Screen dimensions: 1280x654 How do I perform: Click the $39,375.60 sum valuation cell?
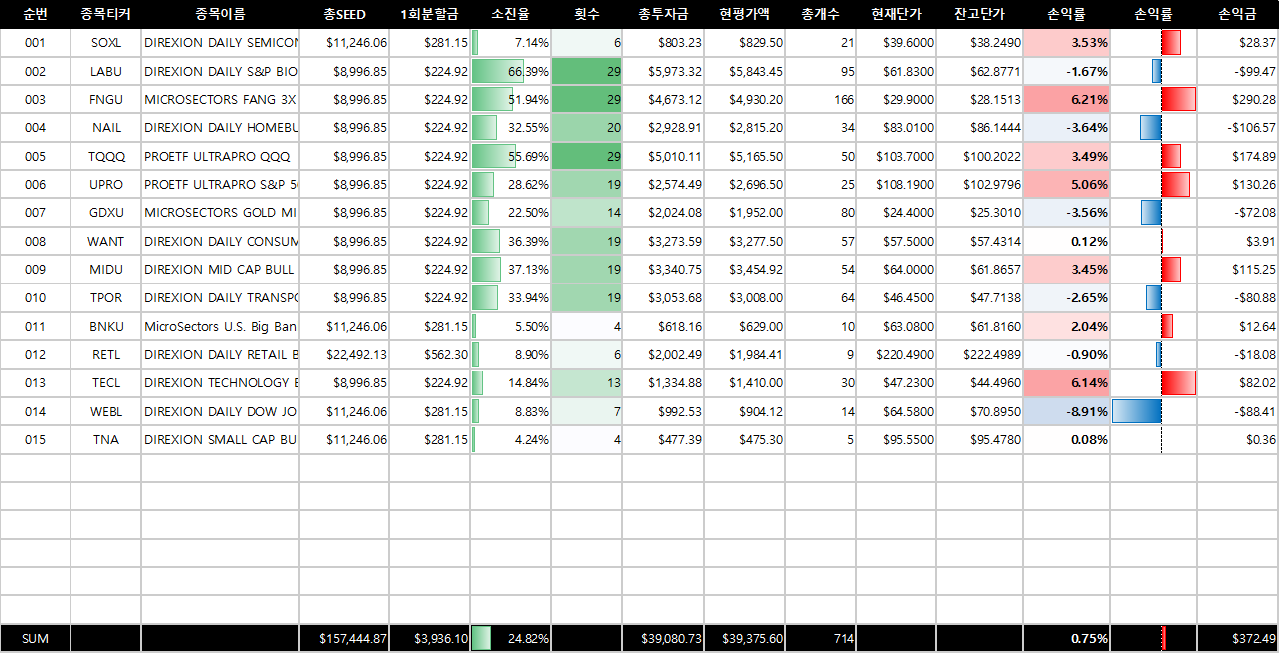(x=744, y=639)
